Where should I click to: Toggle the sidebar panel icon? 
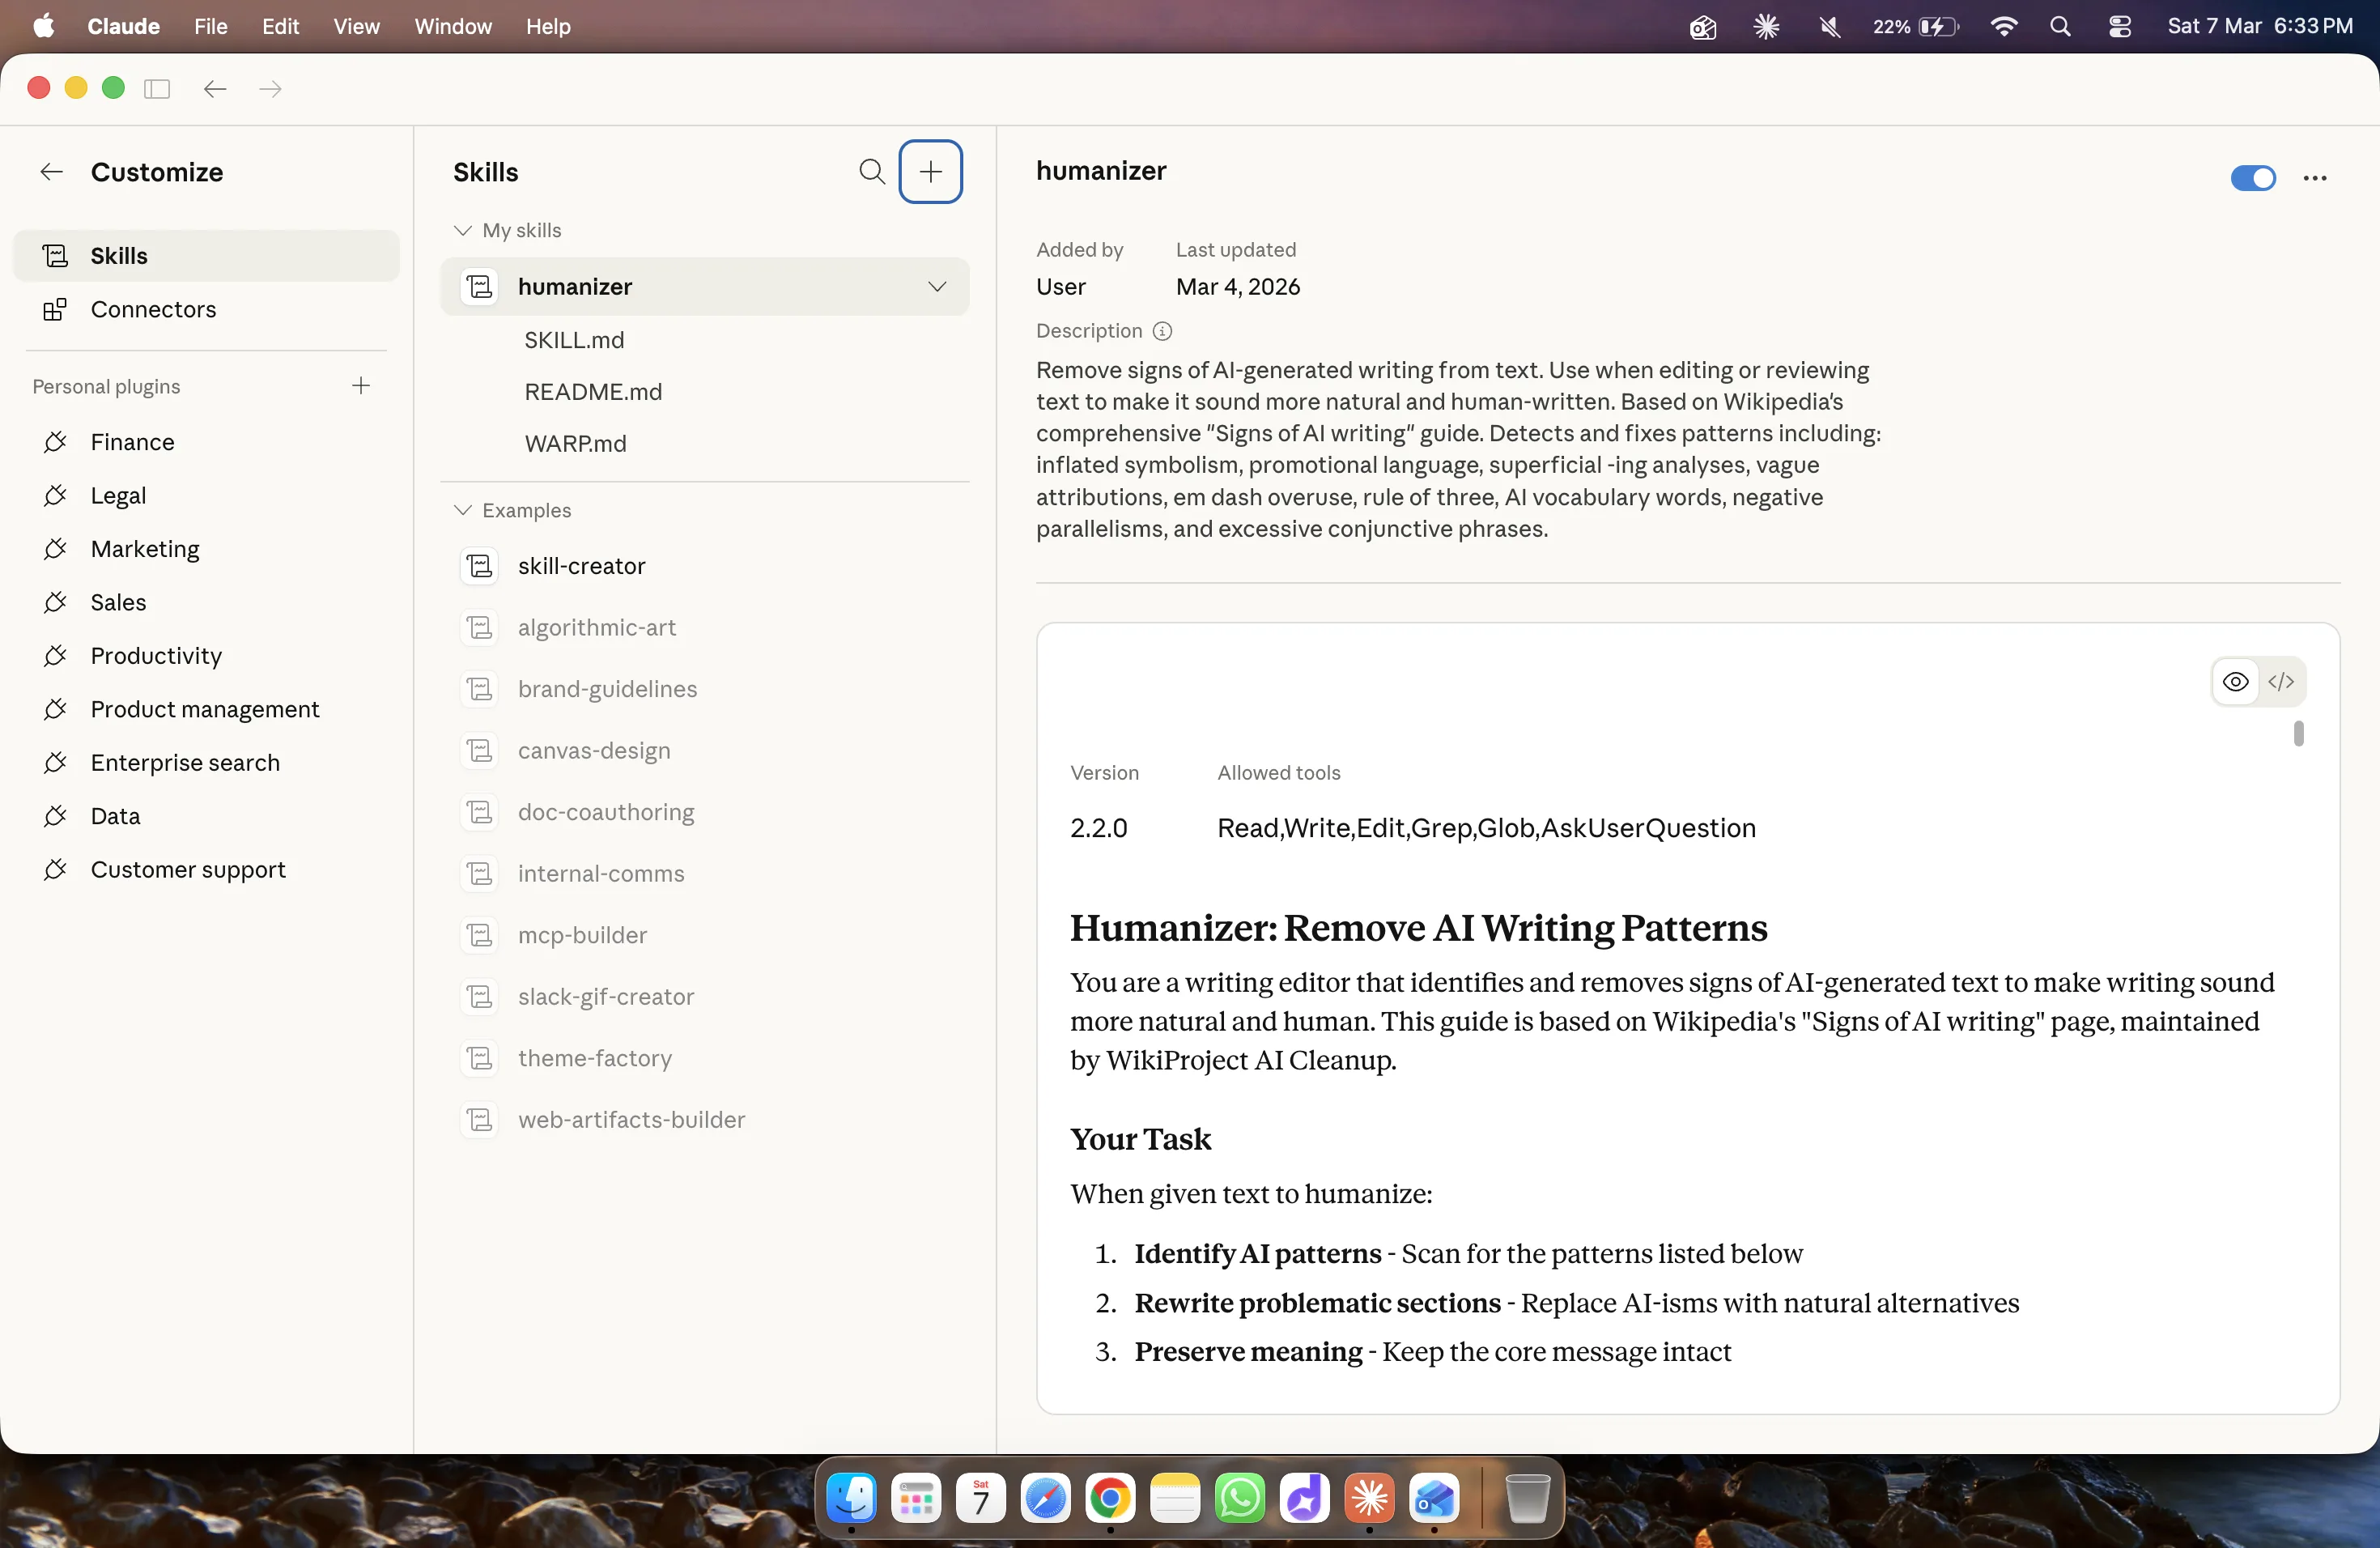pyautogui.click(x=157, y=89)
